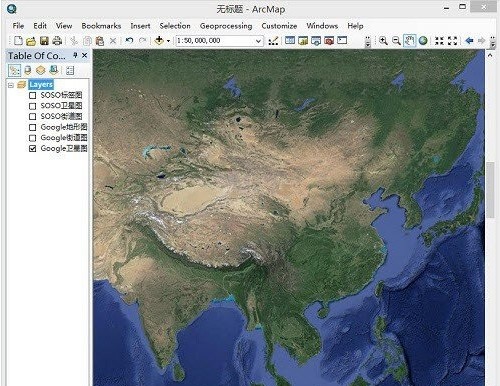Expand Tools toolbar overflow options
The width and height of the screenshot is (500, 386).
(493, 42)
